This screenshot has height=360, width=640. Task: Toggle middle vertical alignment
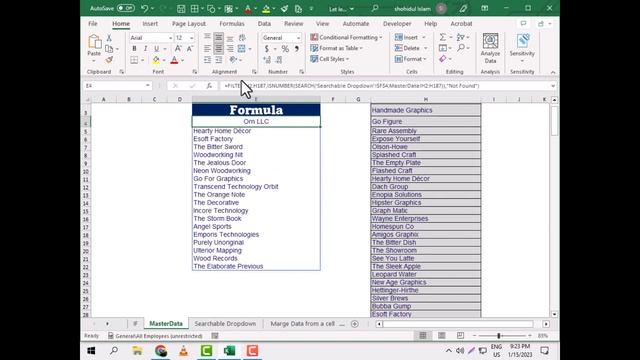219,38
